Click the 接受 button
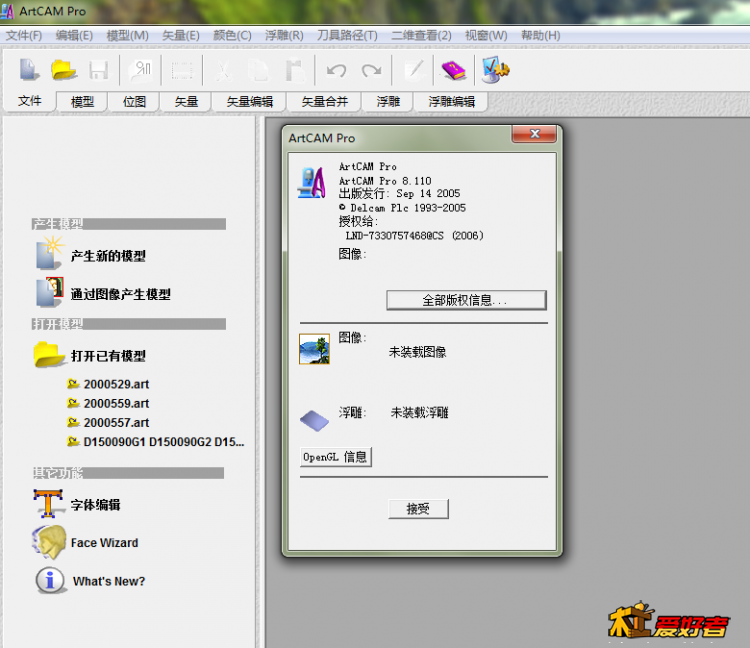Screen dimensions: 750x648 pyautogui.click(x=418, y=509)
